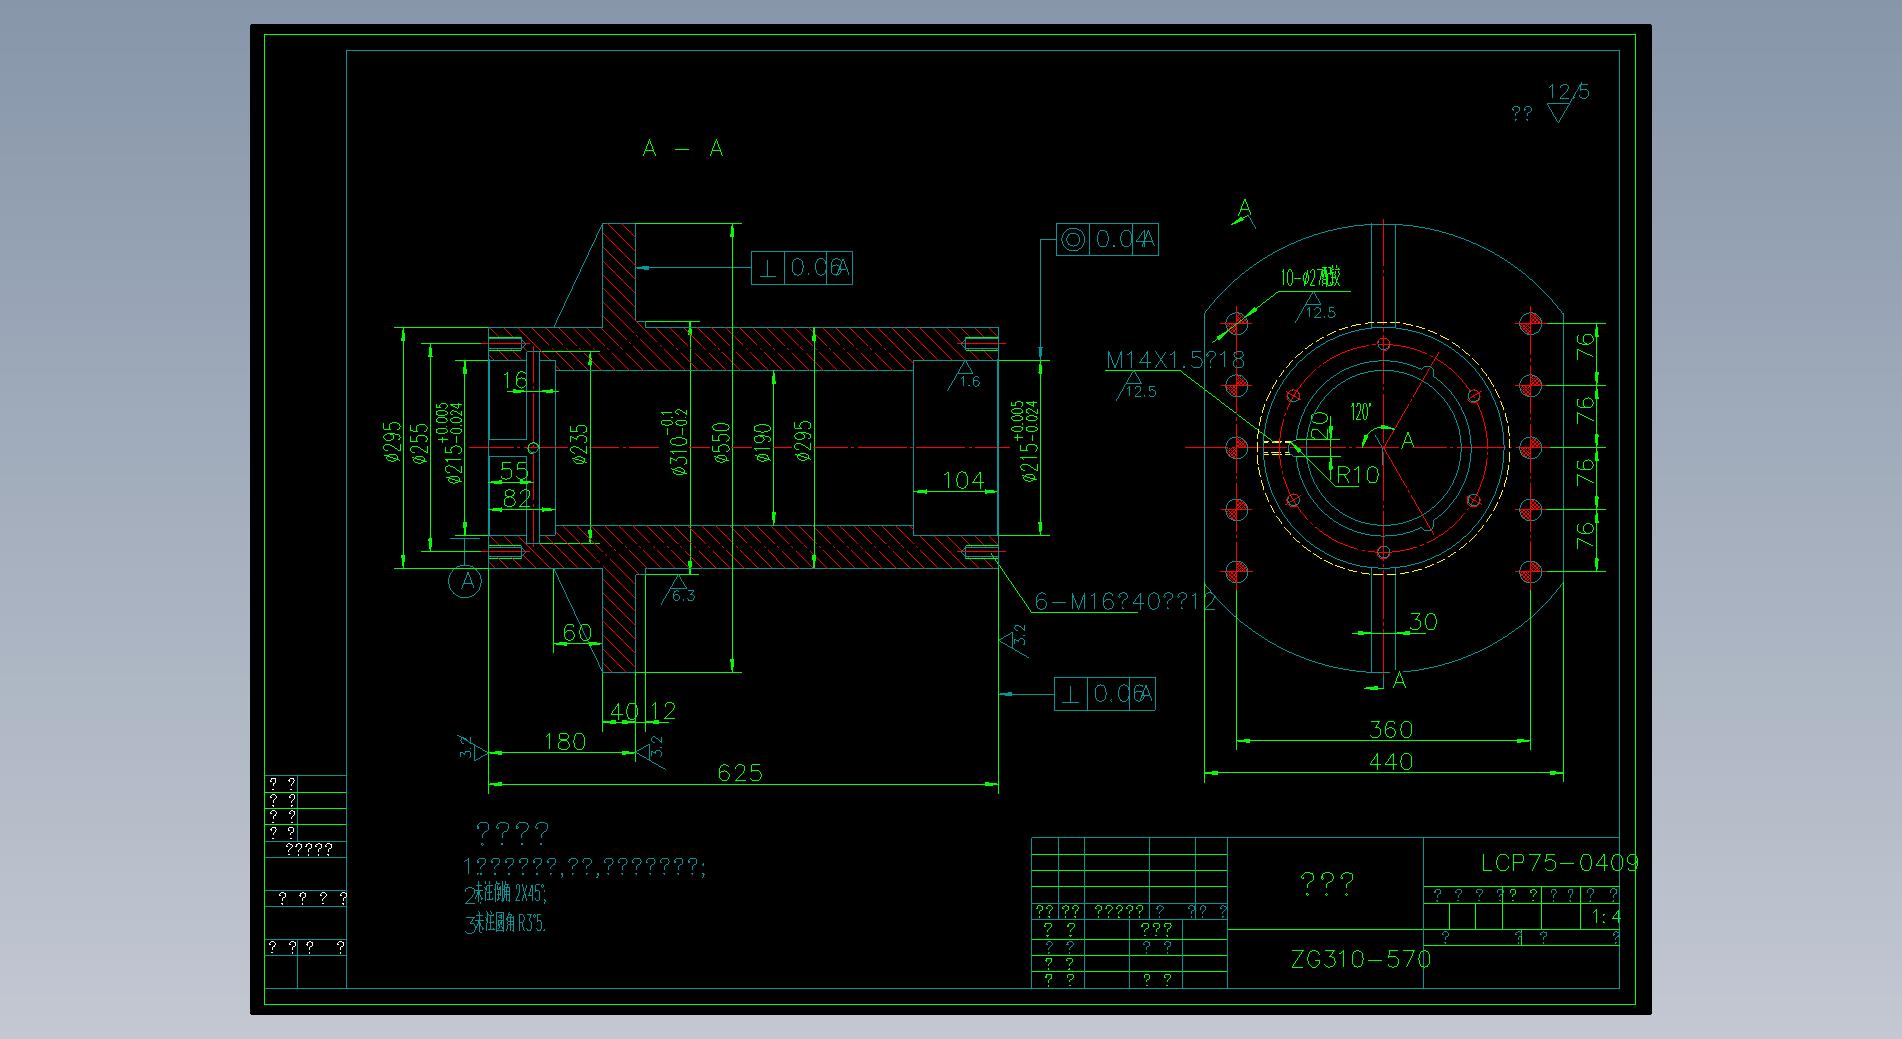Viewport: 1902px width, 1039px height.
Task: Select the "A — A" section view label
Action: [x=683, y=148]
